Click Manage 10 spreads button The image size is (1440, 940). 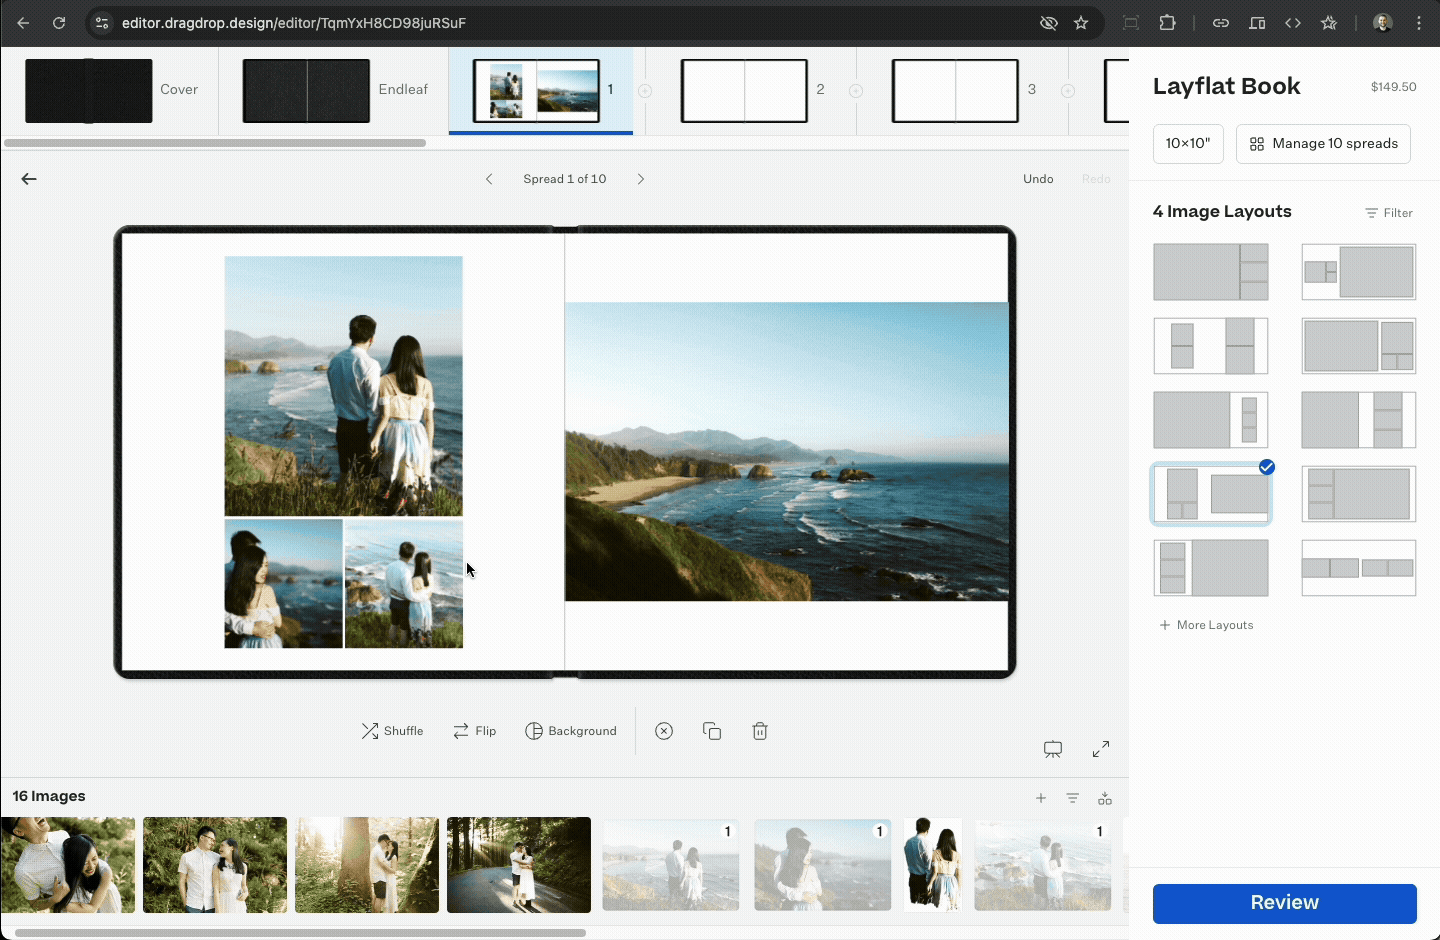click(1323, 144)
